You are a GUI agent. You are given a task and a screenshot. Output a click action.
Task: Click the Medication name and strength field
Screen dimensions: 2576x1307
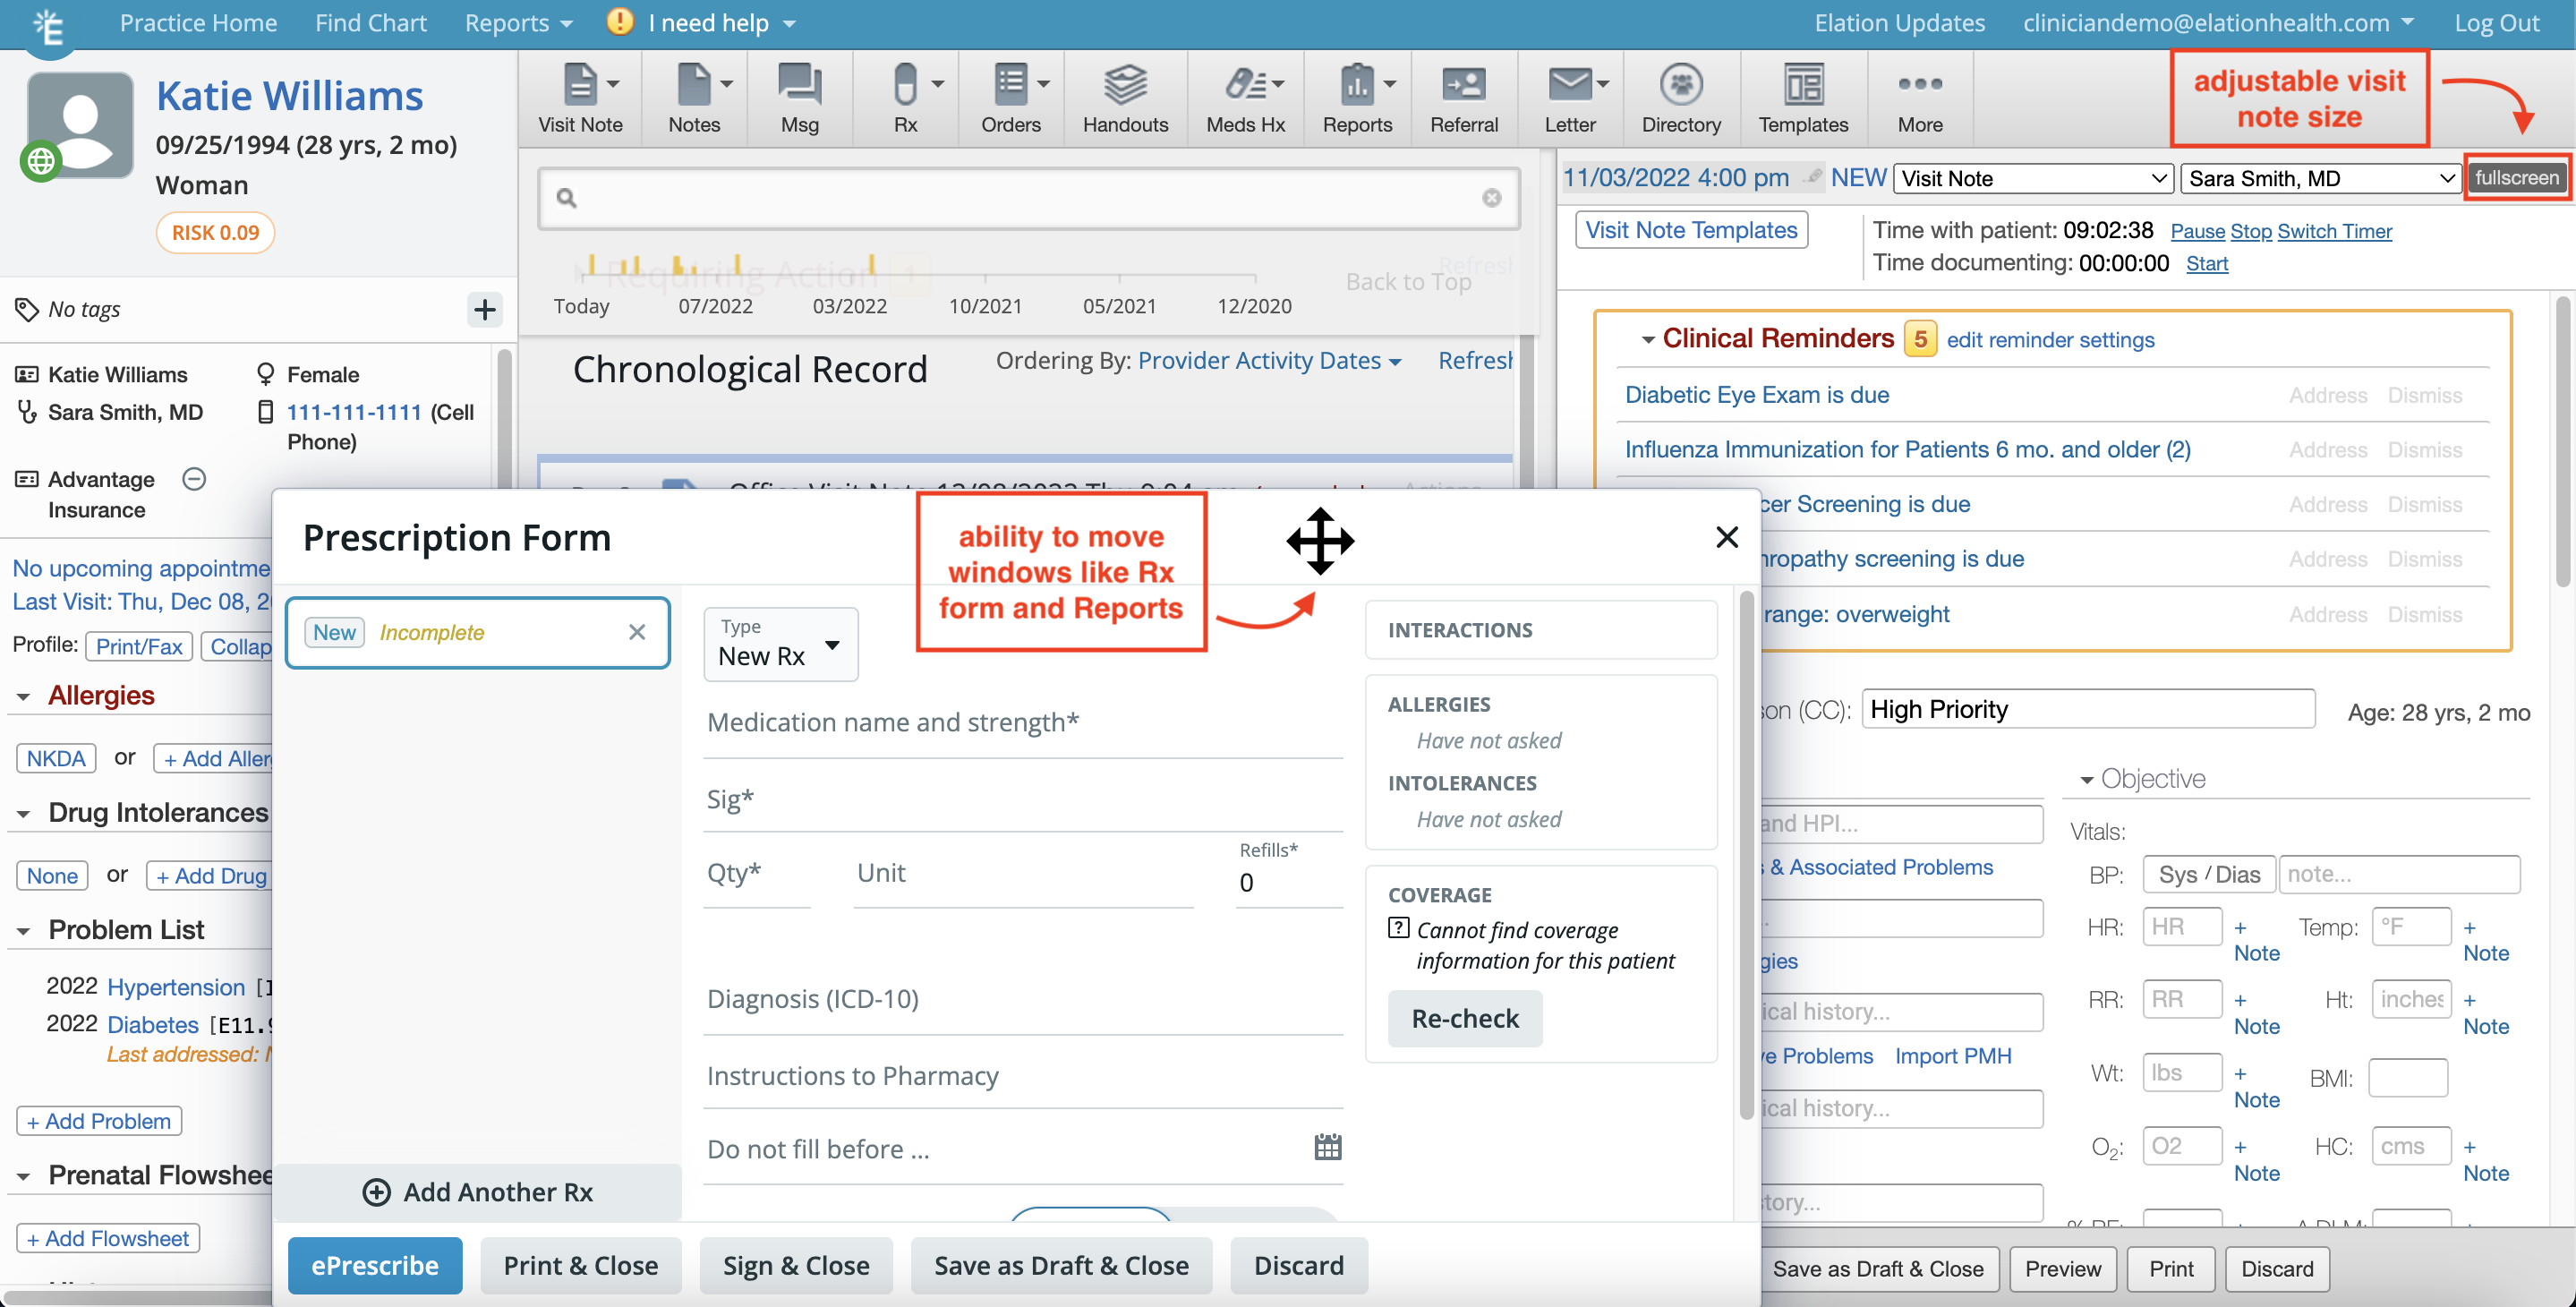pyautogui.click(x=1020, y=722)
